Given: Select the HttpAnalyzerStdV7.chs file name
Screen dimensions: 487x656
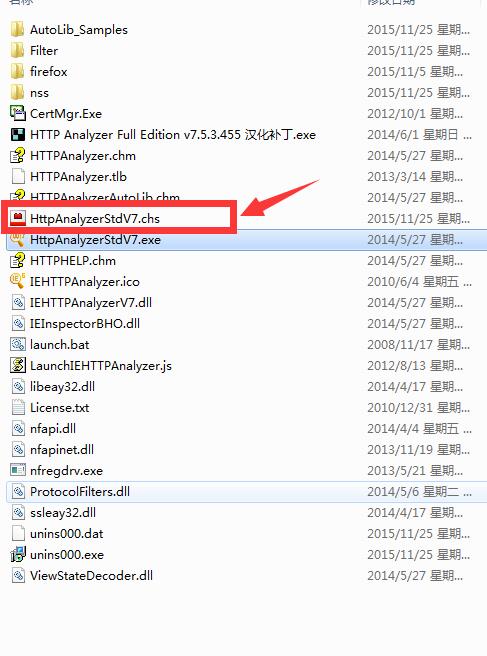Looking at the screenshot, I should [x=95, y=219].
